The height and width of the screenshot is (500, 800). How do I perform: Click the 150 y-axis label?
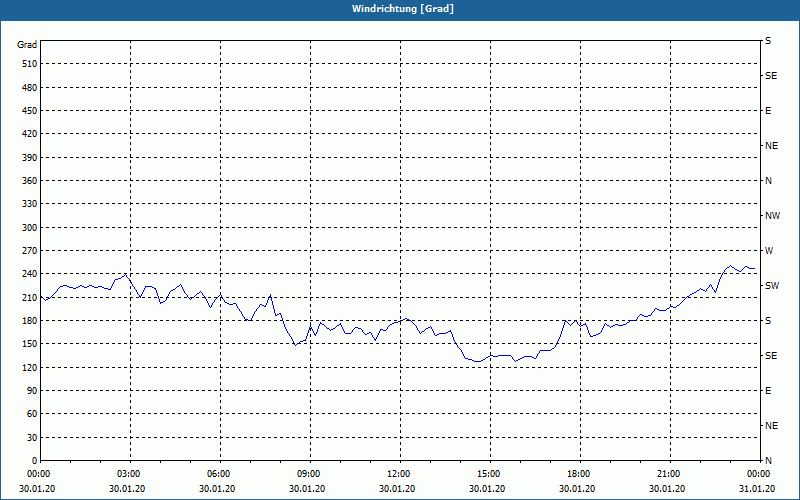tap(30, 344)
